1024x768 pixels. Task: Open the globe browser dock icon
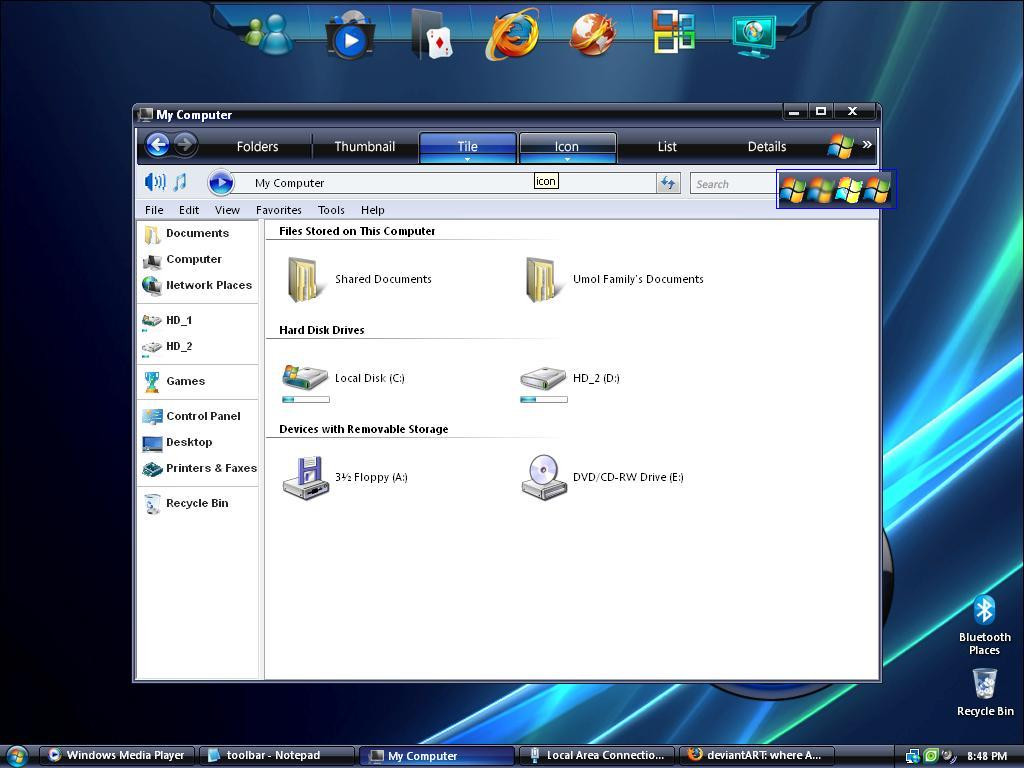coord(592,34)
